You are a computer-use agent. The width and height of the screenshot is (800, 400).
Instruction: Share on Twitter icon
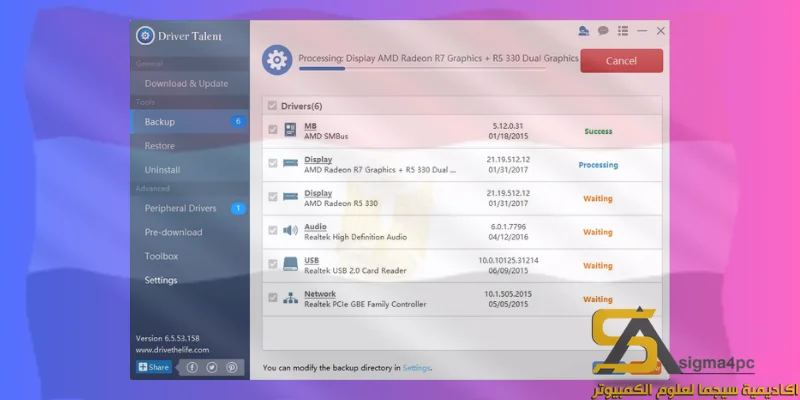coord(212,367)
